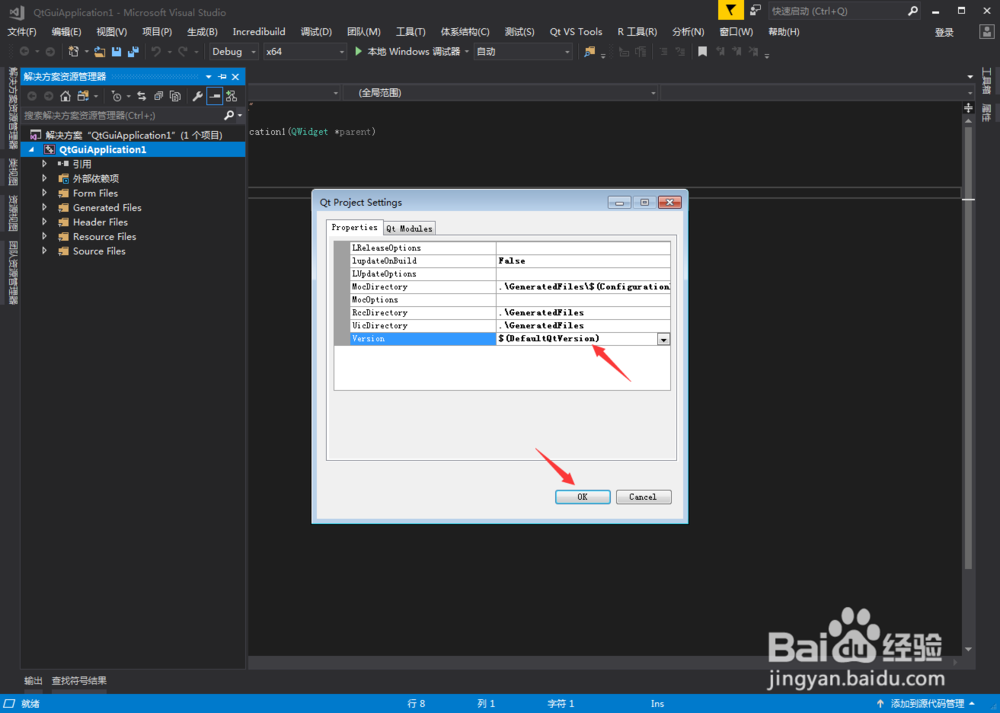Click the Open File folder icon
This screenshot has width=1000, height=713.
pyautogui.click(x=99, y=52)
